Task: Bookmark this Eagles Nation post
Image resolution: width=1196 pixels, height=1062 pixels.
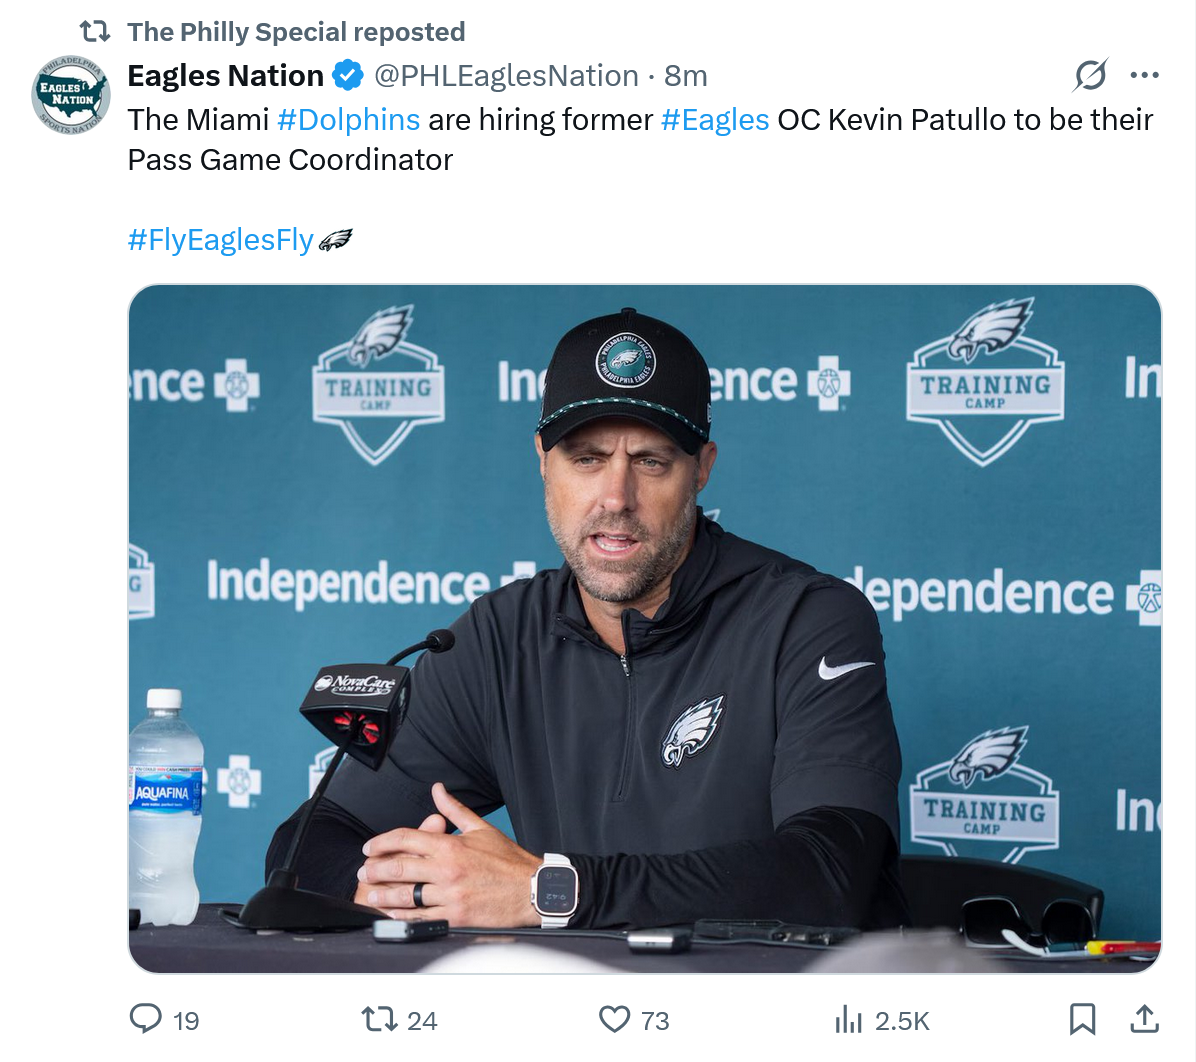Action: pyautogui.click(x=1082, y=1019)
